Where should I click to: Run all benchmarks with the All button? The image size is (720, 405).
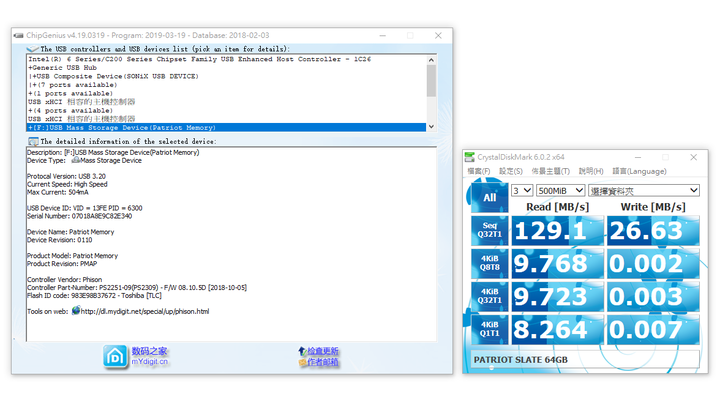489,197
